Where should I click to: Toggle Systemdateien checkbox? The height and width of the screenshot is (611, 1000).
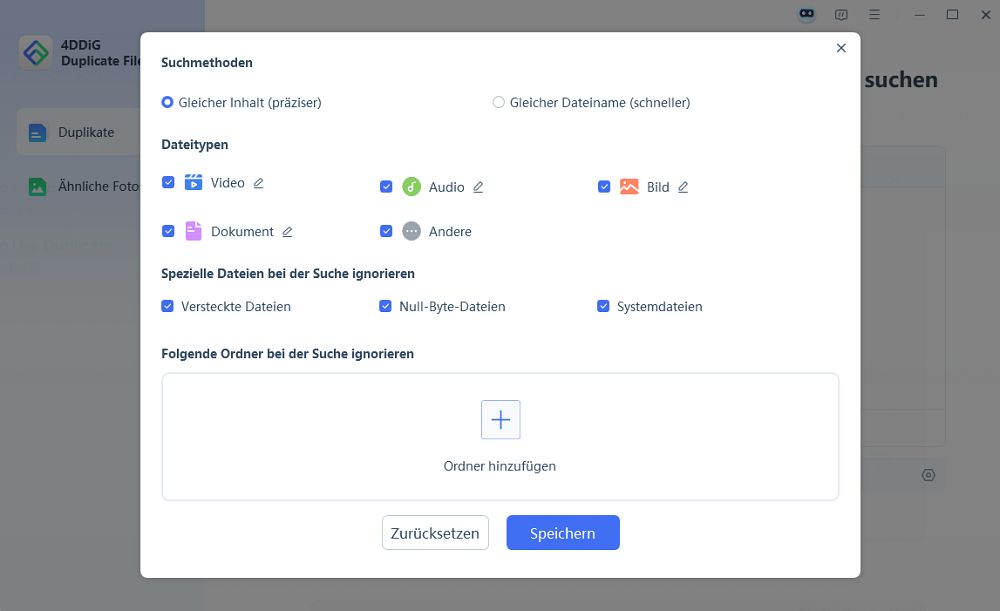[603, 306]
